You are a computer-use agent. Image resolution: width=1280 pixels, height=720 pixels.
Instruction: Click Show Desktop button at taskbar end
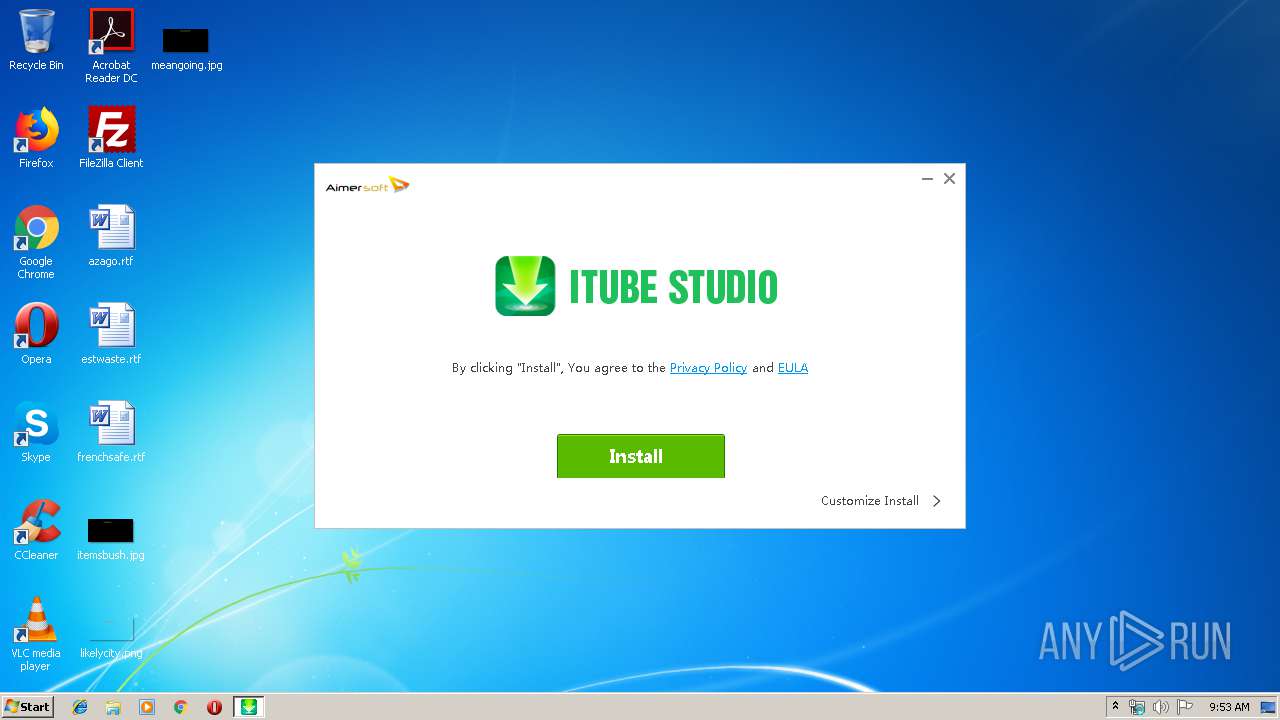[1270, 707]
